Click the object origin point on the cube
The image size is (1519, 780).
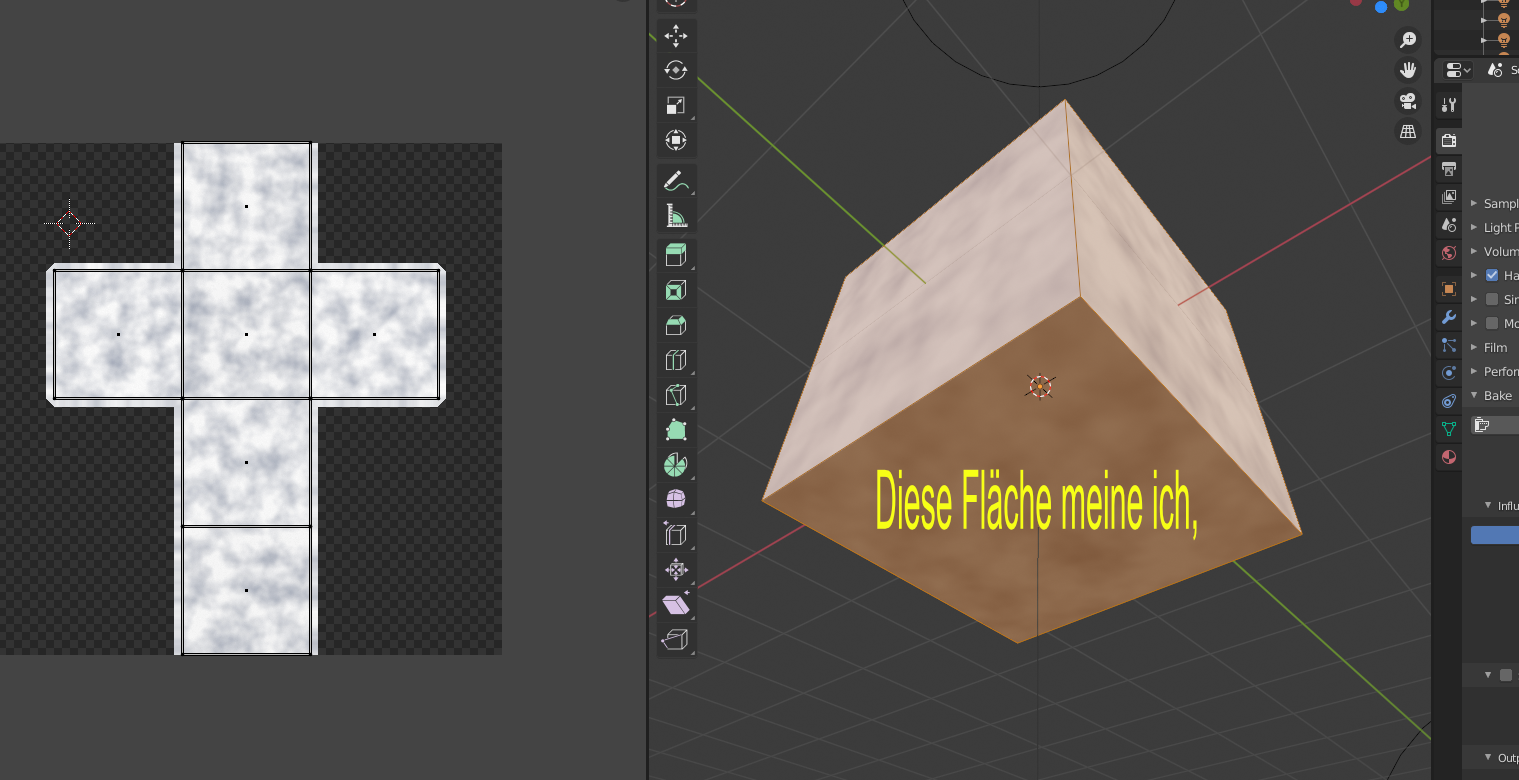(x=1040, y=386)
